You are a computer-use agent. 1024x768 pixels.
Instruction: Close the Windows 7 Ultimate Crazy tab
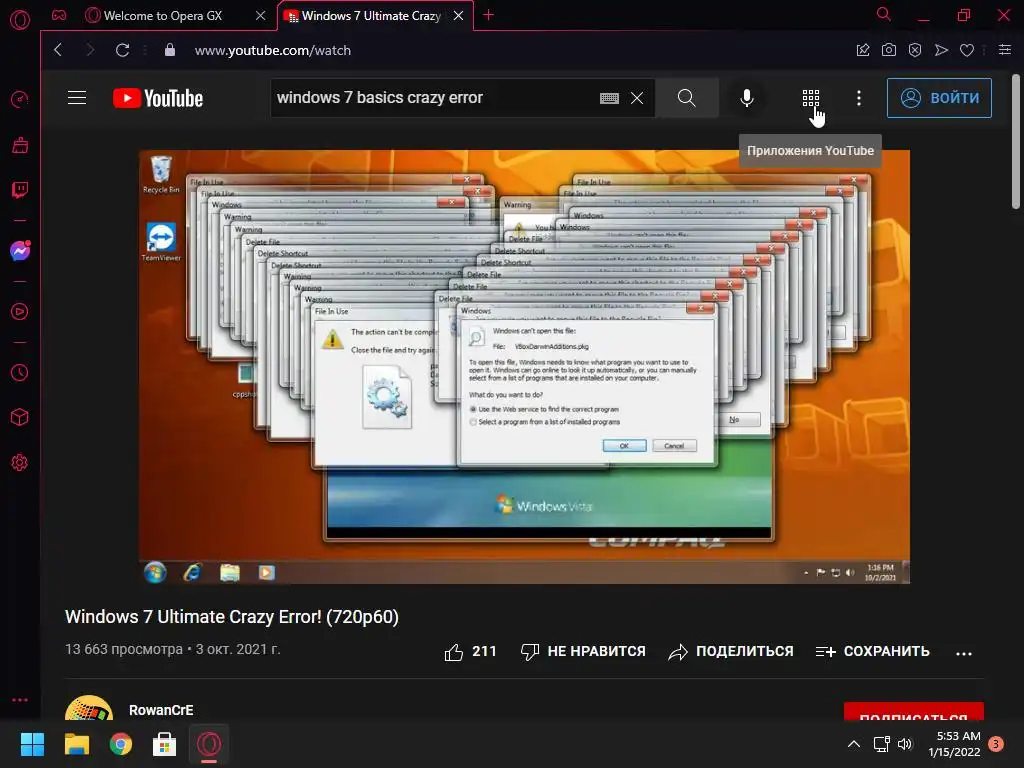point(458,16)
